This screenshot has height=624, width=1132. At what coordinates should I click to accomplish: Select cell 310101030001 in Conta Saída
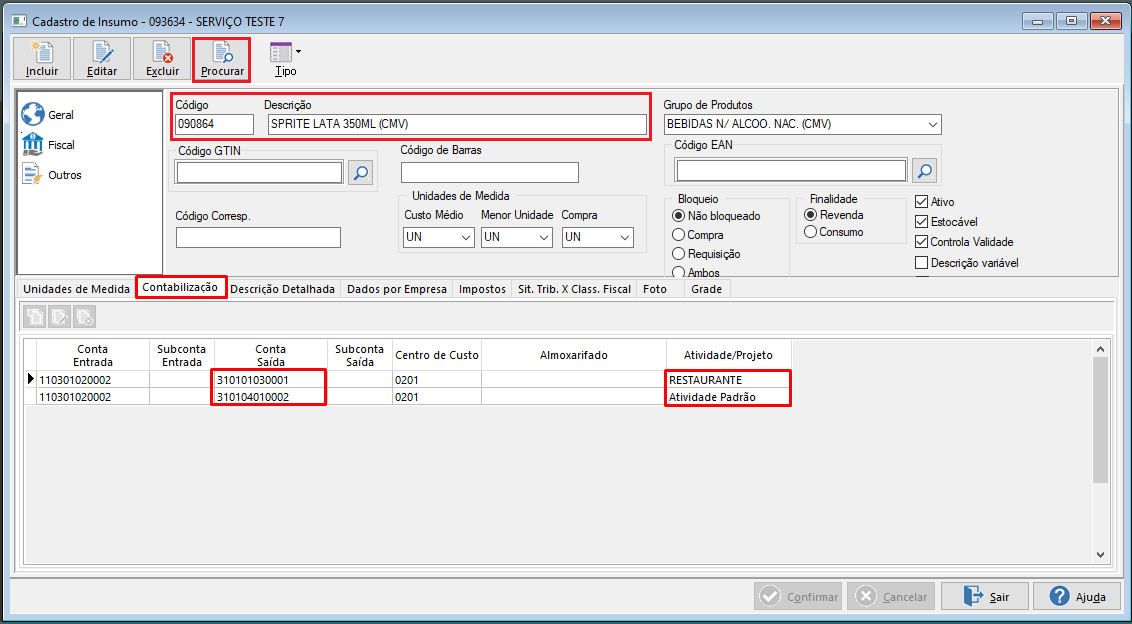tap(271, 380)
